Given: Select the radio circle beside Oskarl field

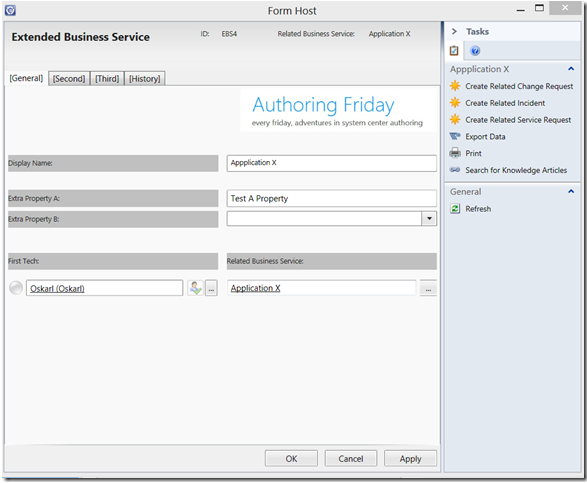Looking at the screenshot, I should [x=16, y=288].
